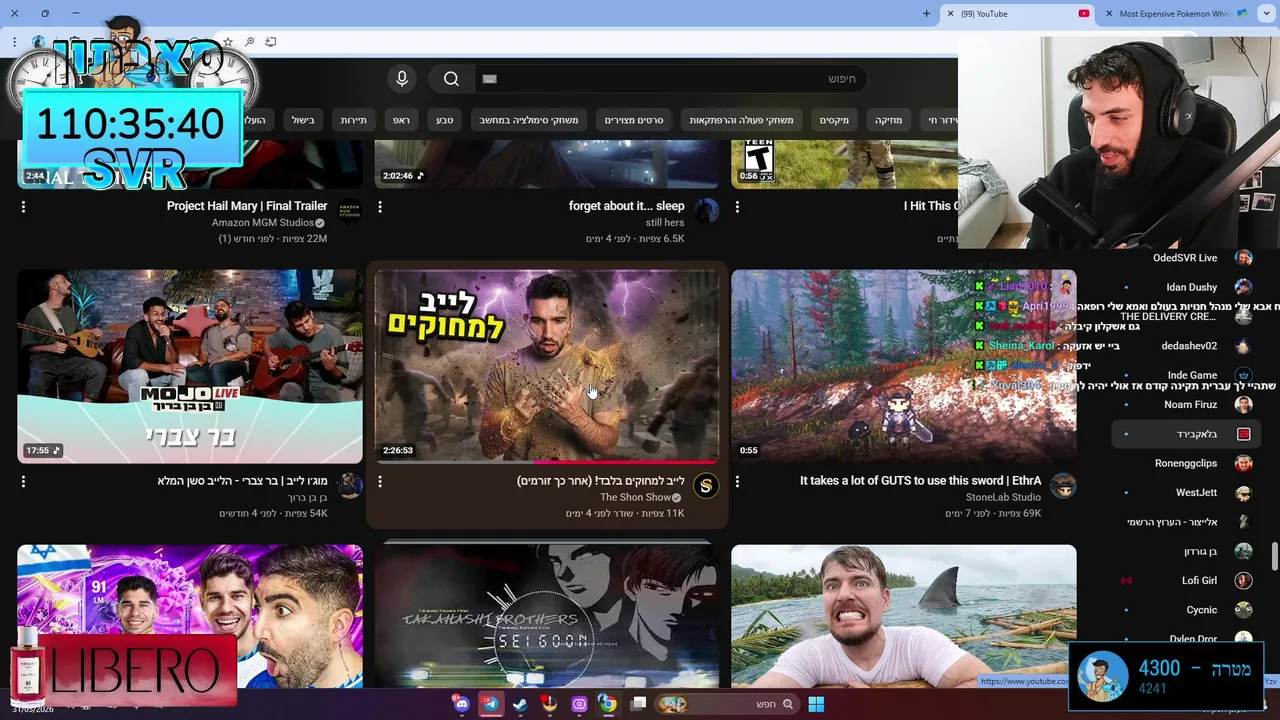Screen dimensions: 1280x720
Task: Click the subscriptions sidebar scrollbar
Action: coord(1274,557)
